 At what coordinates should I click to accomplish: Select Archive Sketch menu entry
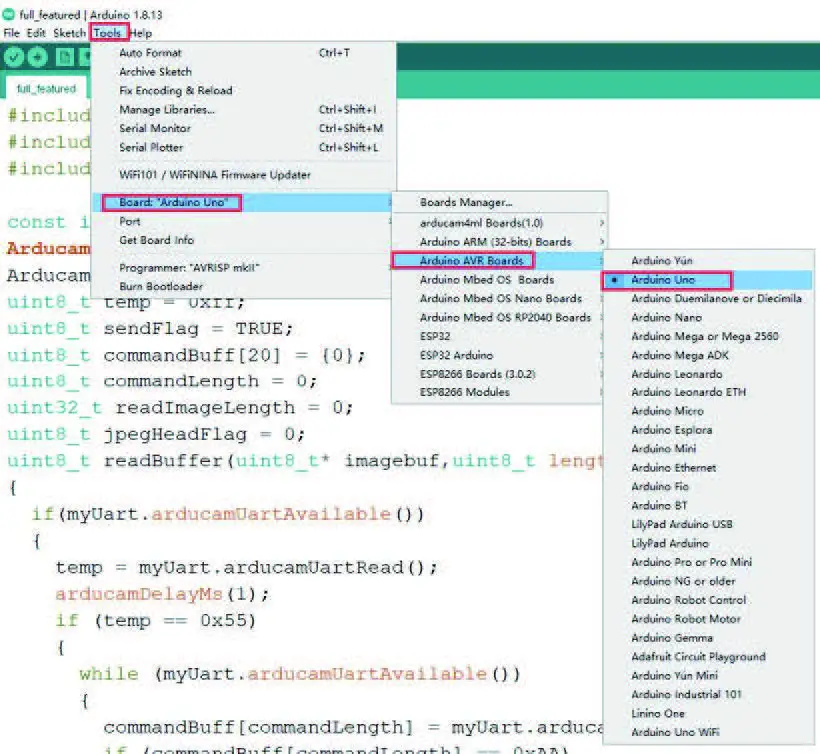[x=244, y=72]
